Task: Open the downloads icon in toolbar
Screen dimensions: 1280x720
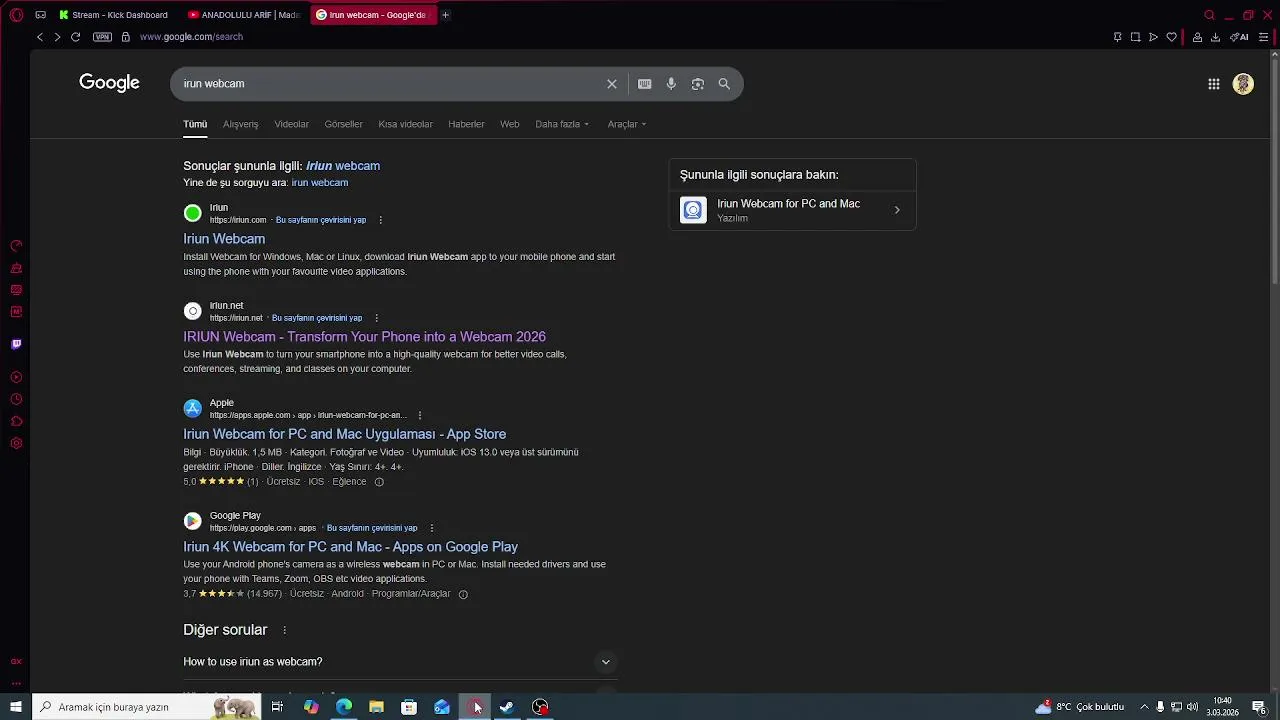Action: click(x=1215, y=37)
